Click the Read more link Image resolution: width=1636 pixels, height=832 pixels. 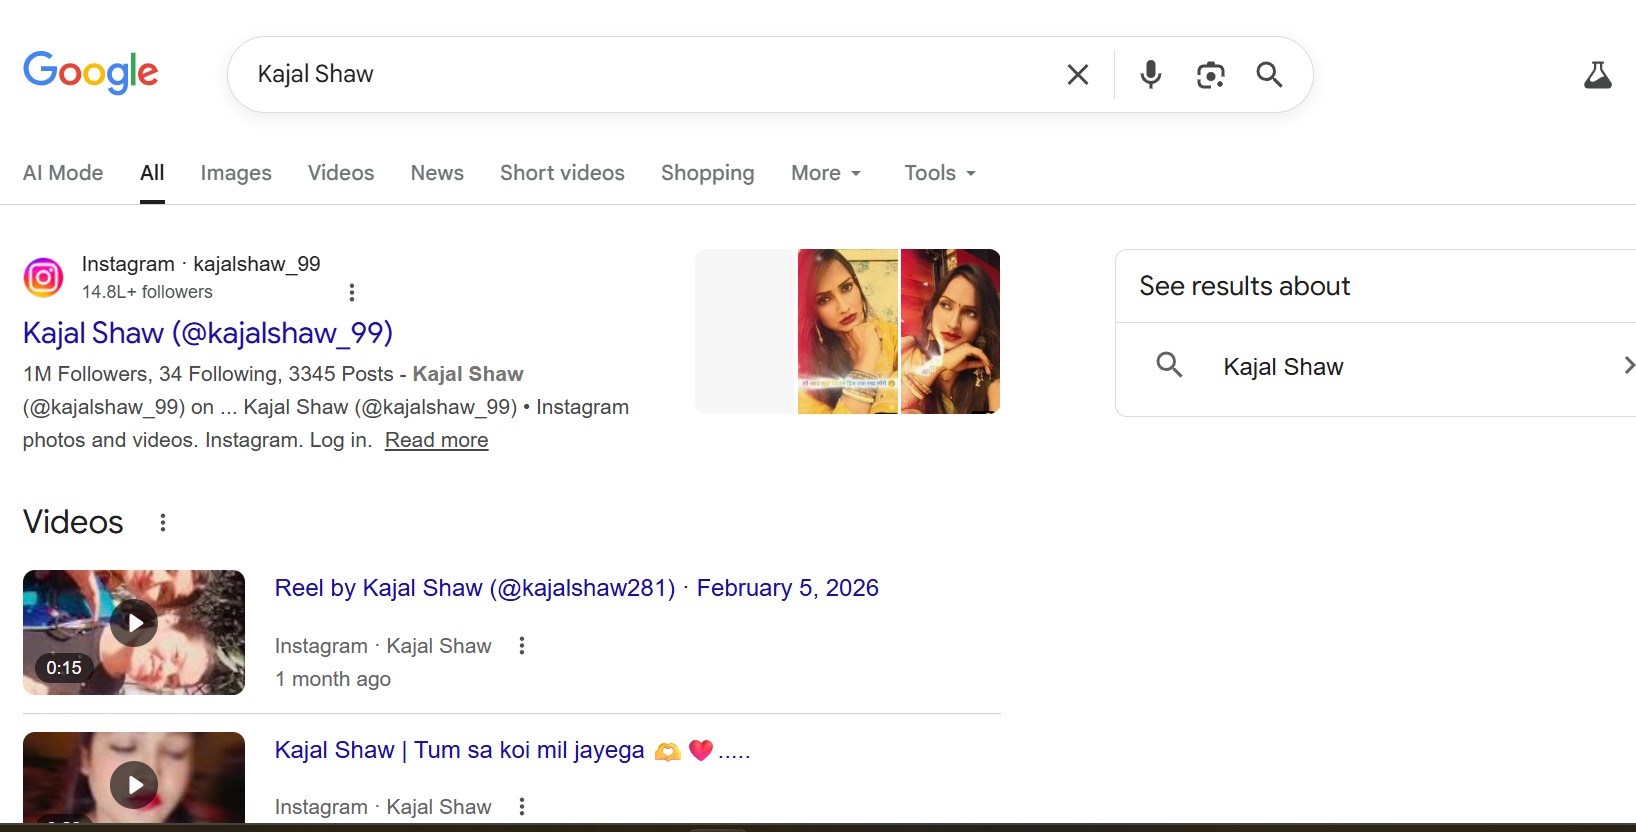pyautogui.click(x=436, y=440)
